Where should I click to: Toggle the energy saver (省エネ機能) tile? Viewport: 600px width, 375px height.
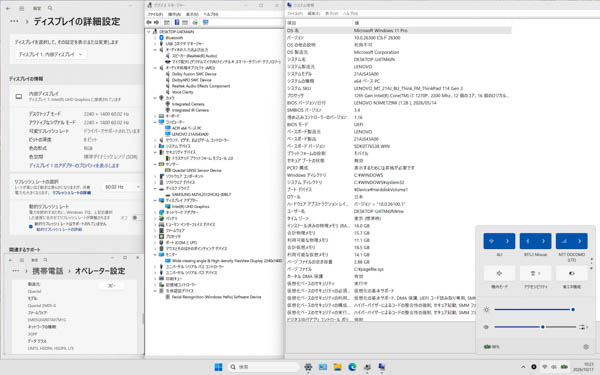click(571, 273)
